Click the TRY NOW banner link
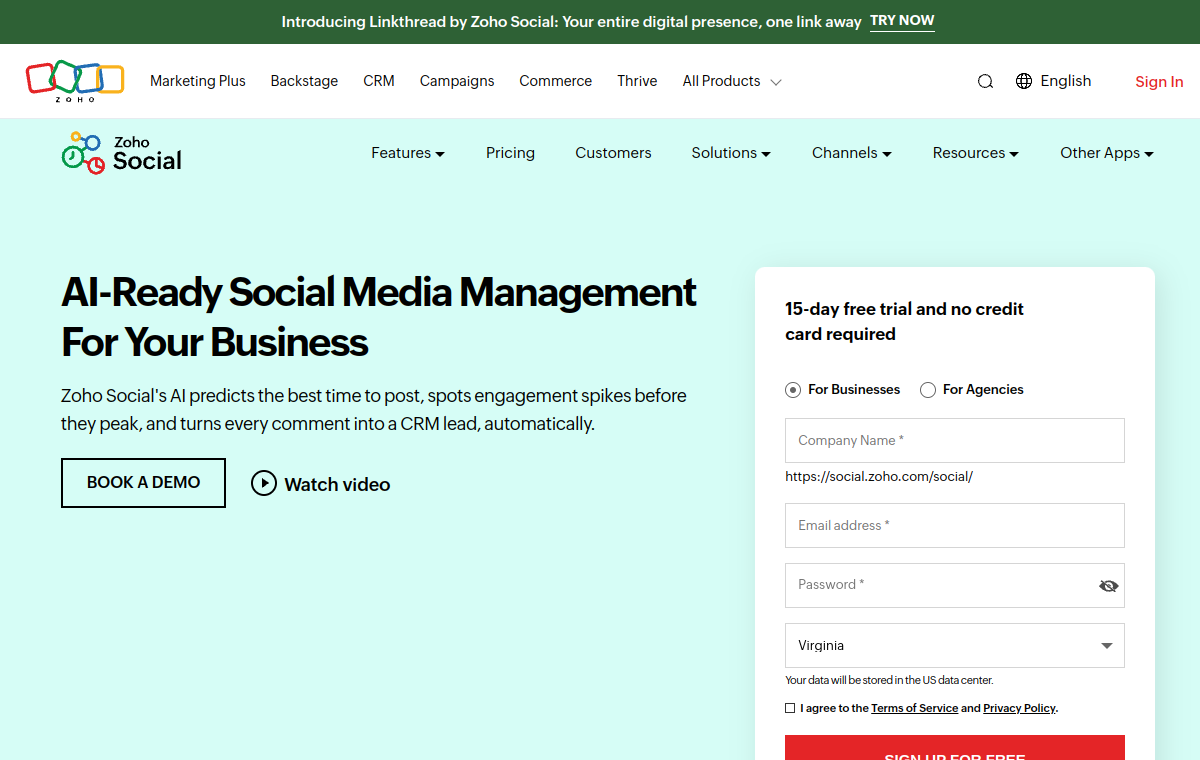1200x760 pixels. tap(902, 21)
